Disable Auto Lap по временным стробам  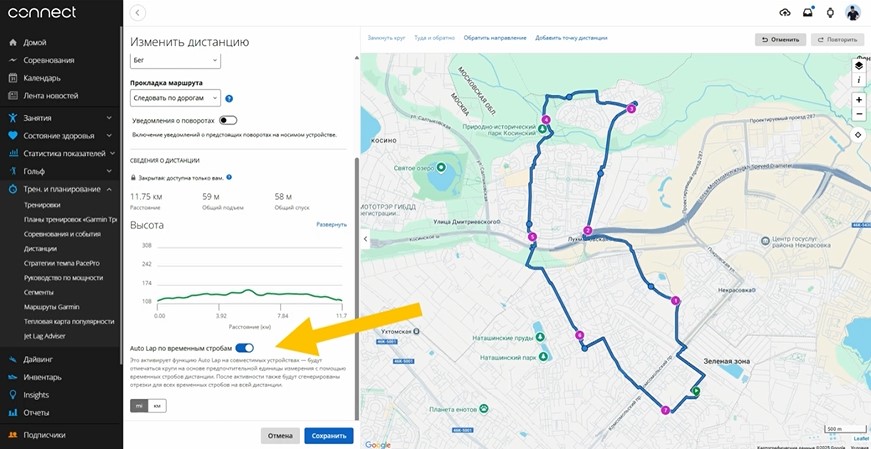coord(244,348)
